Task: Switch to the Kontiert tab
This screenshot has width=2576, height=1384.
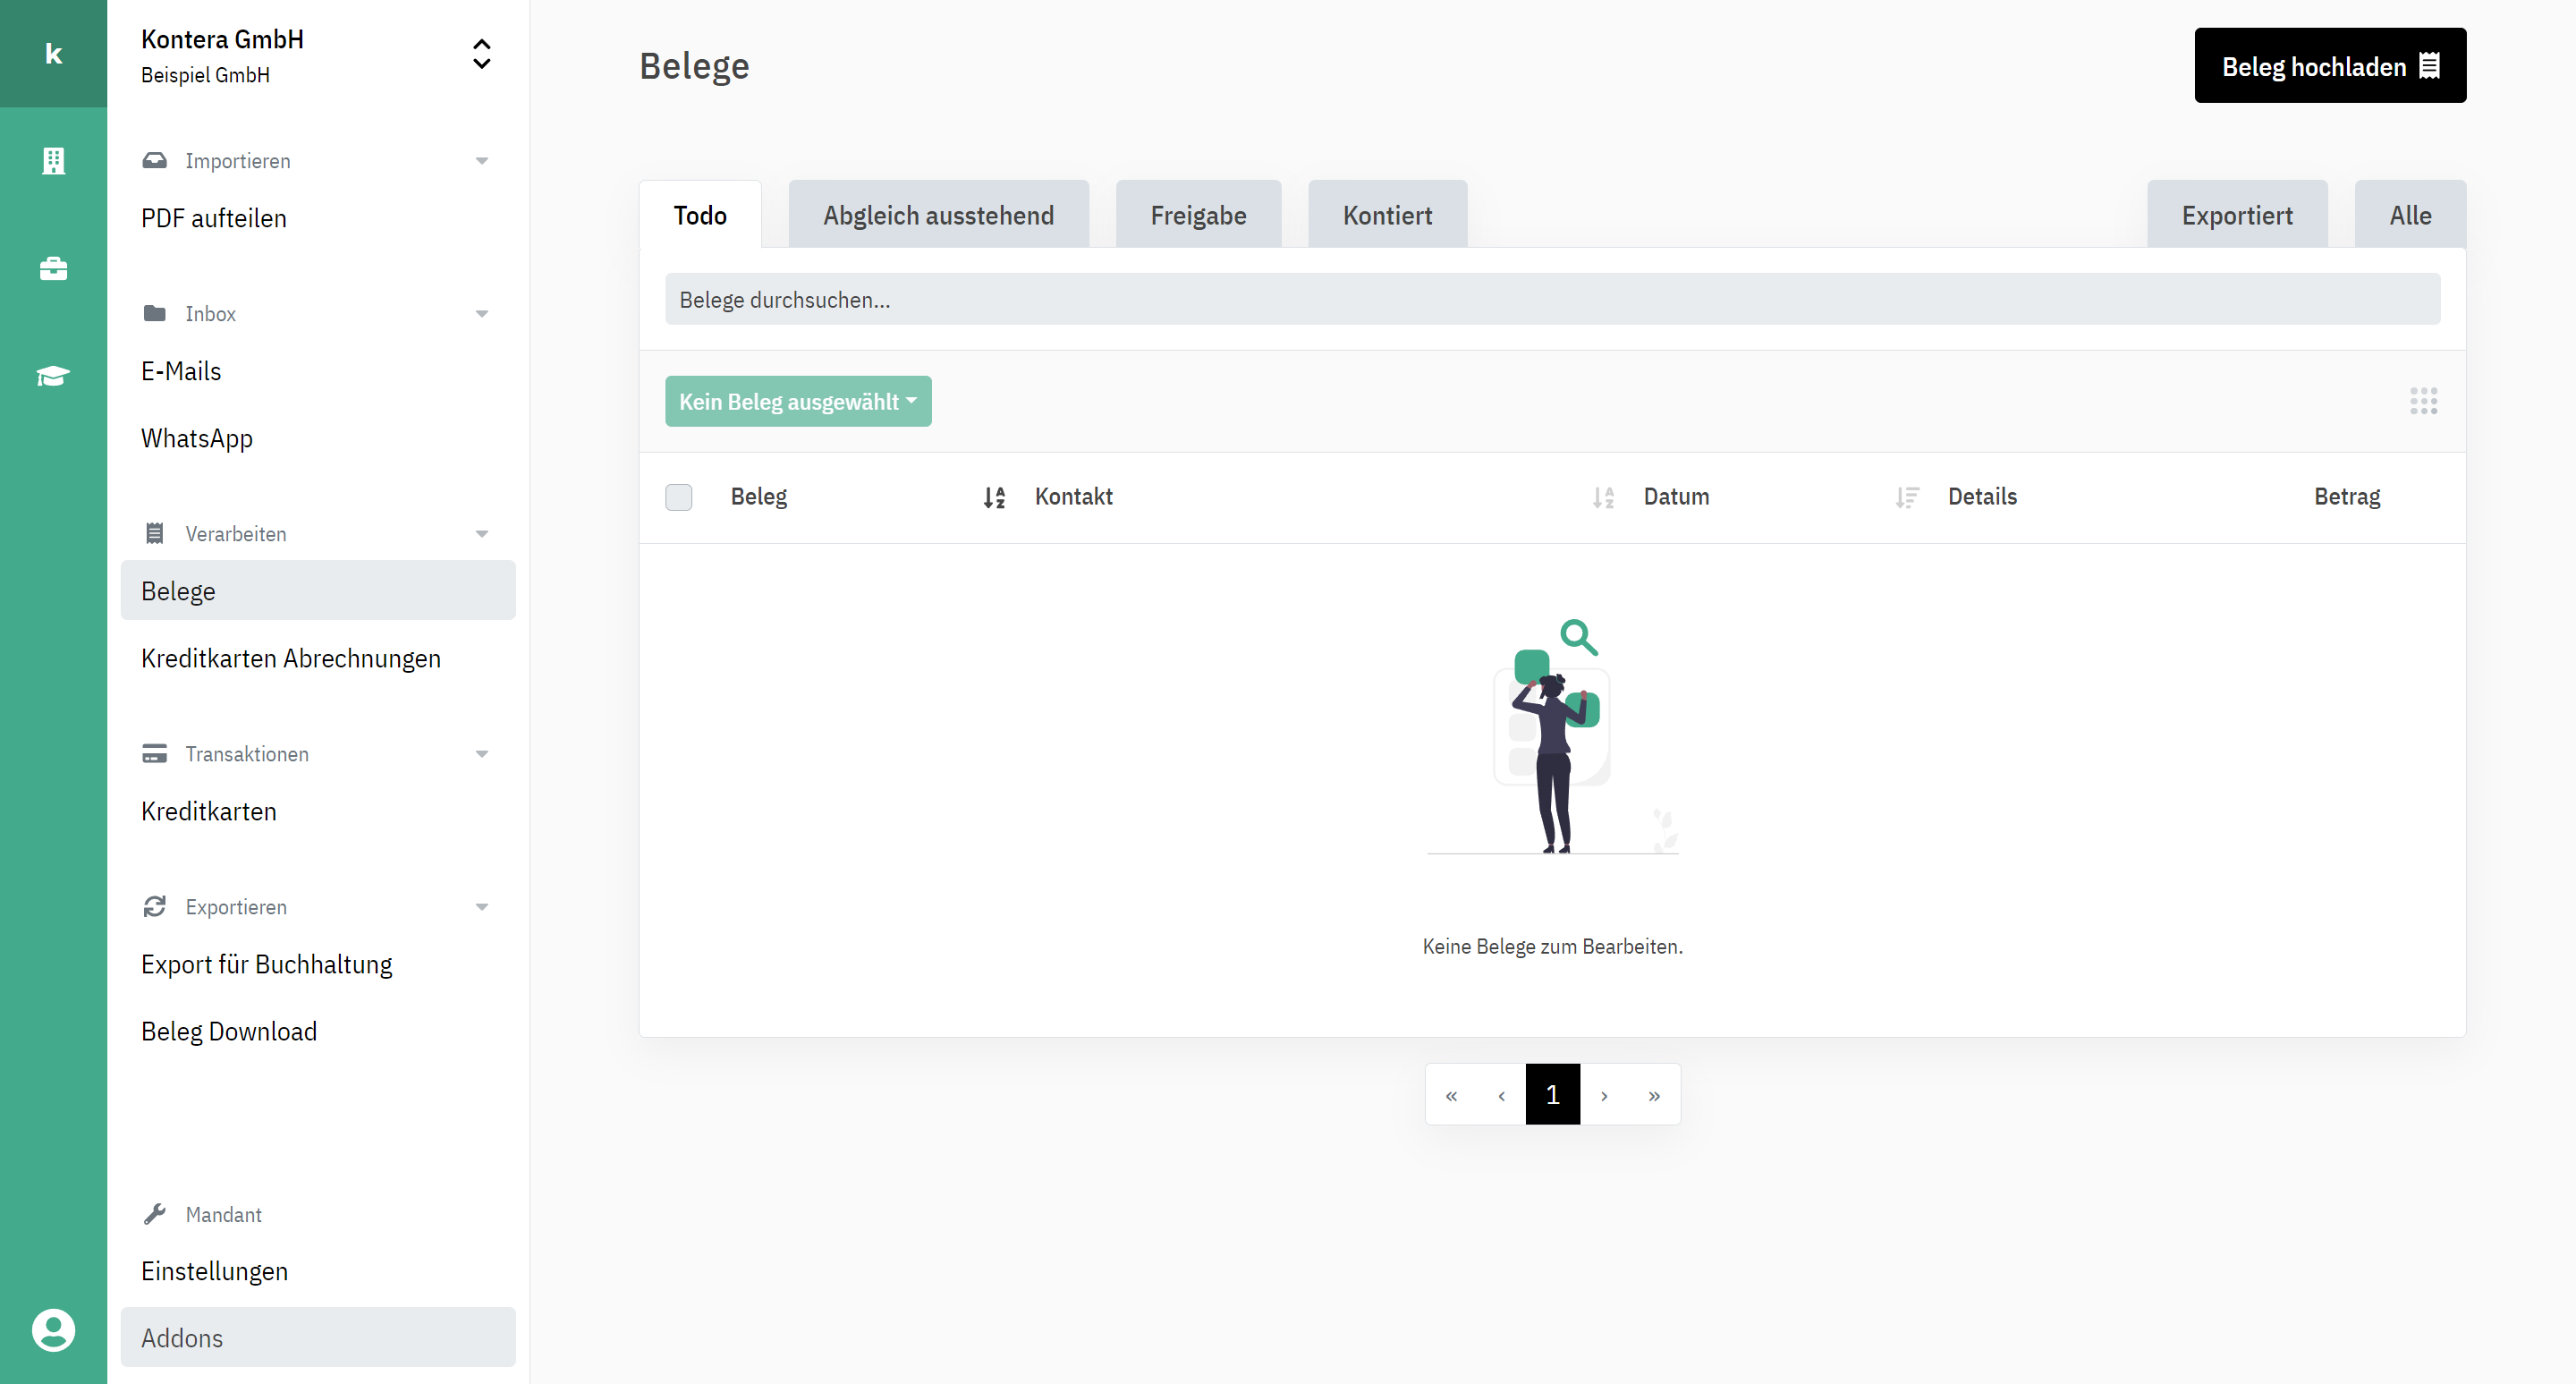Action: point(1387,215)
